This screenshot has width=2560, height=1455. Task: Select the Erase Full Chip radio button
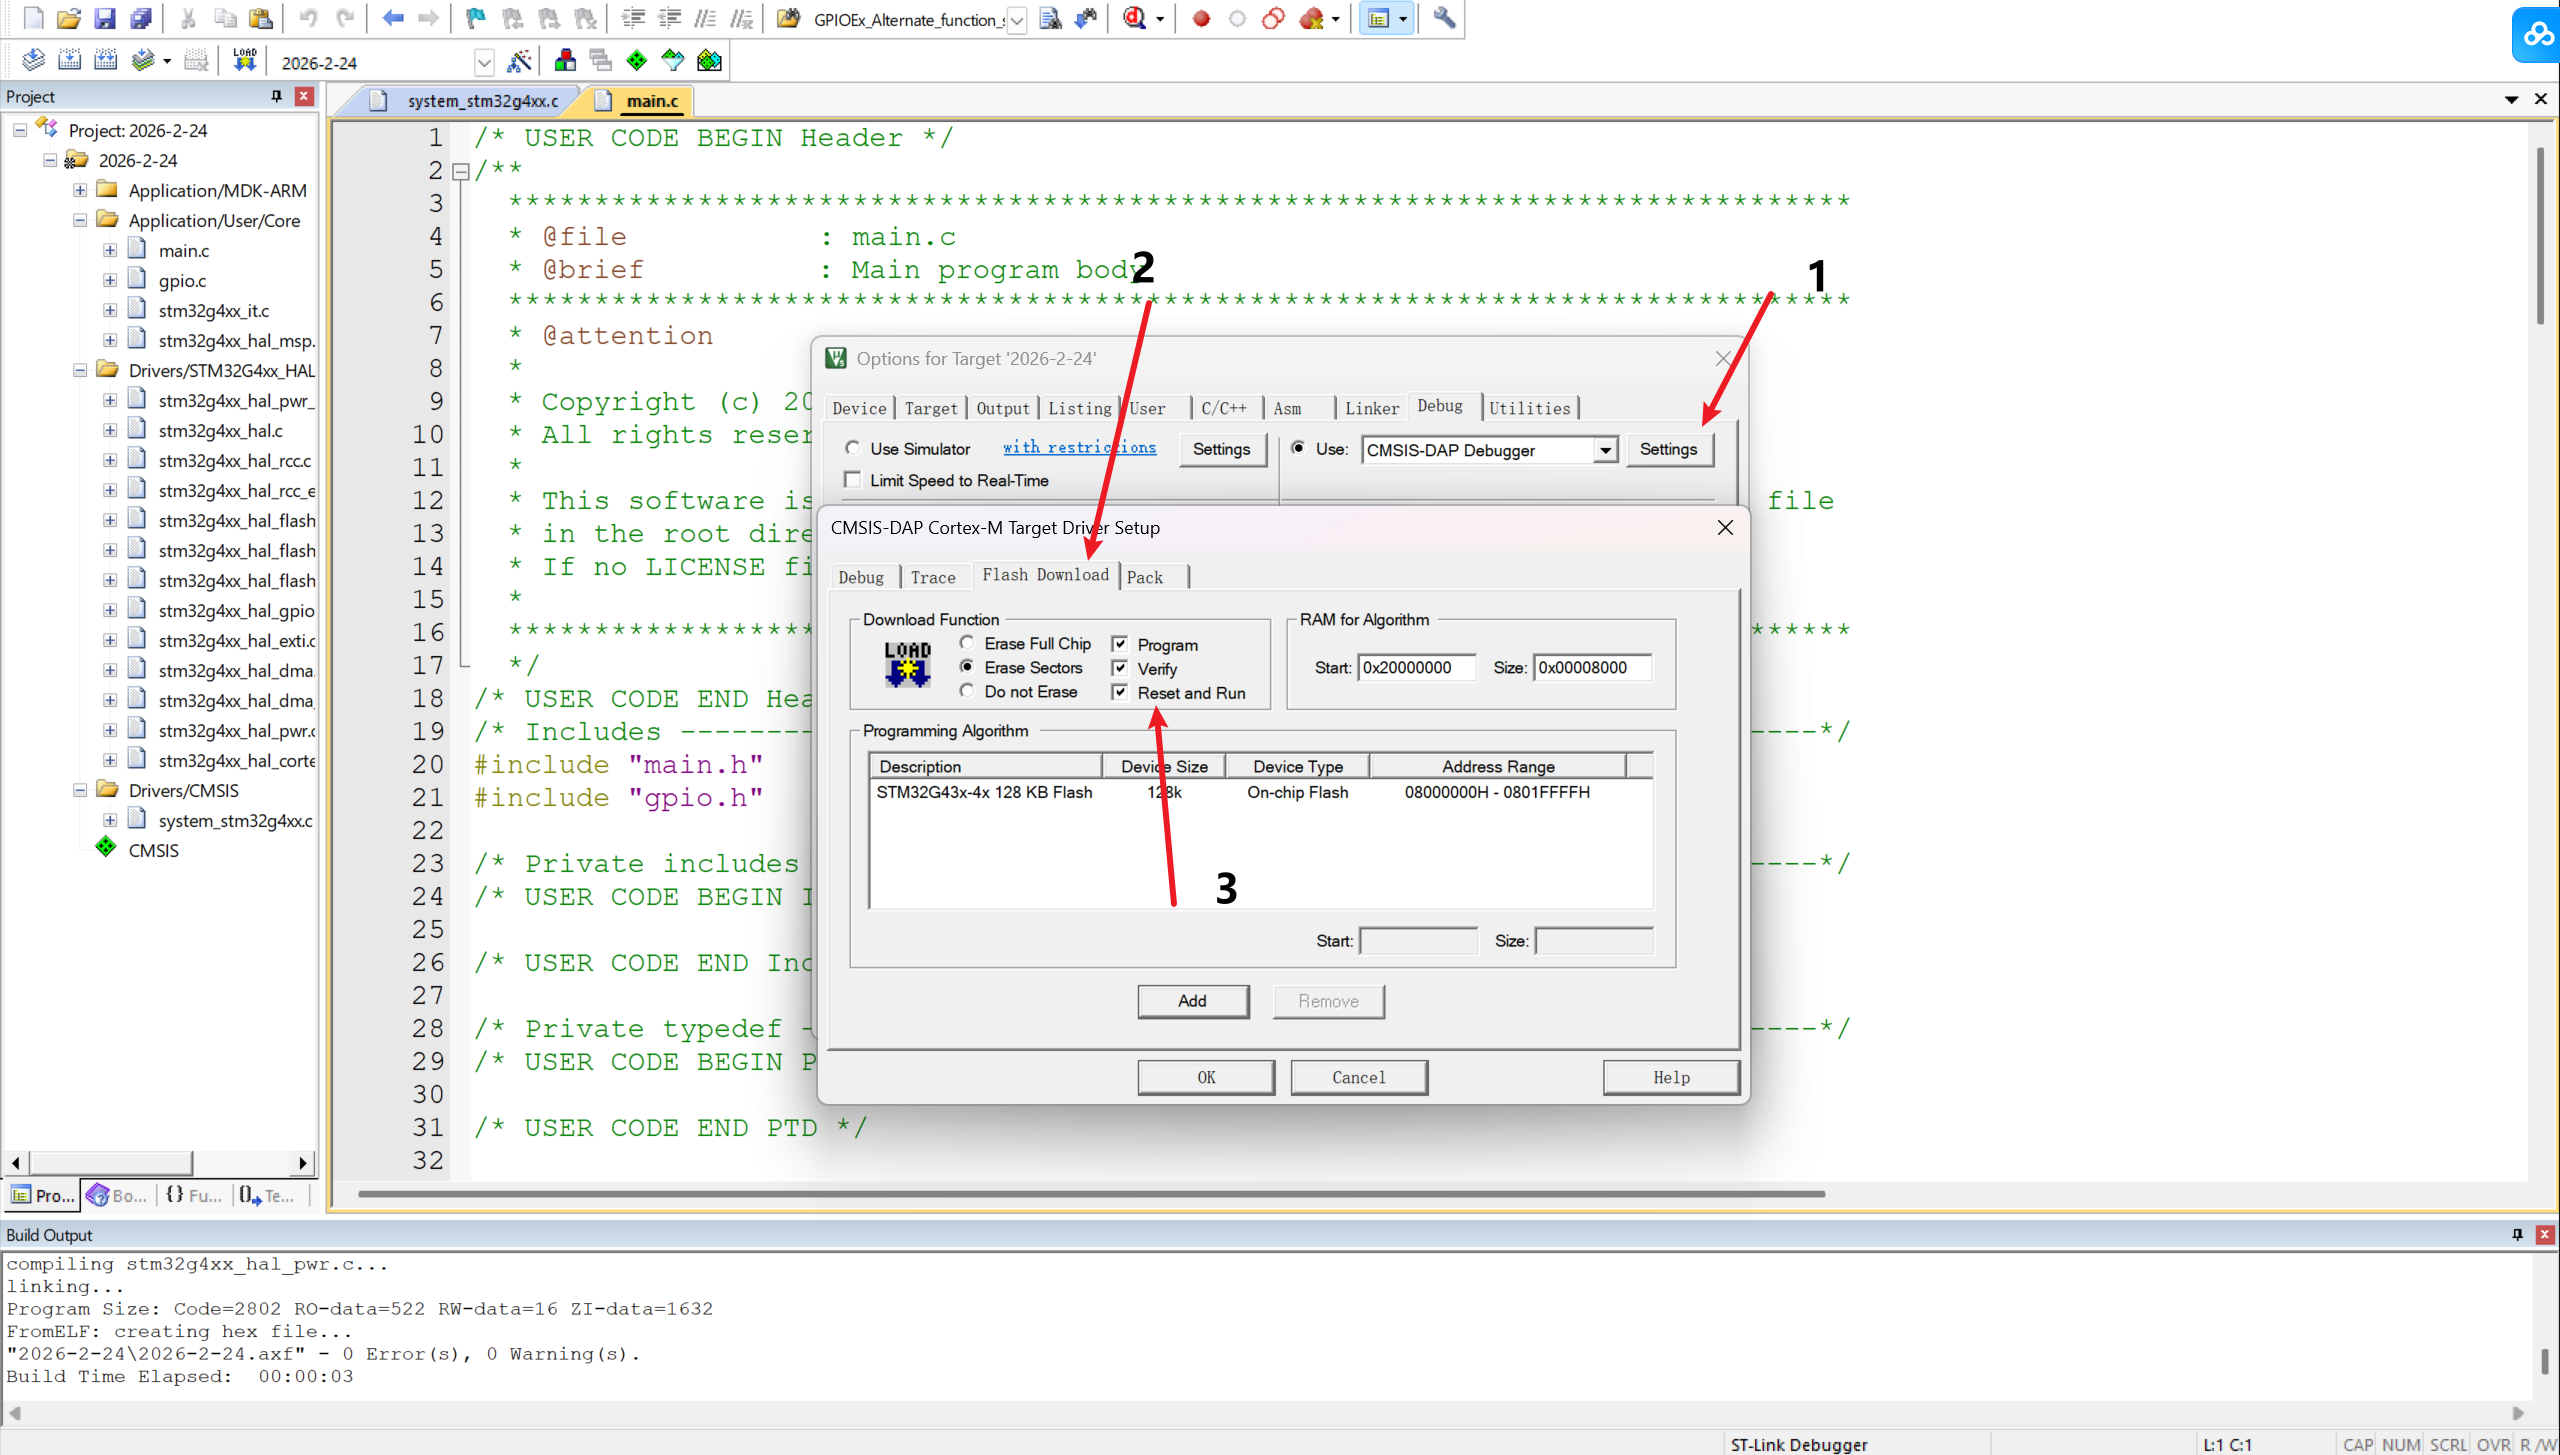click(x=967, y=643)
